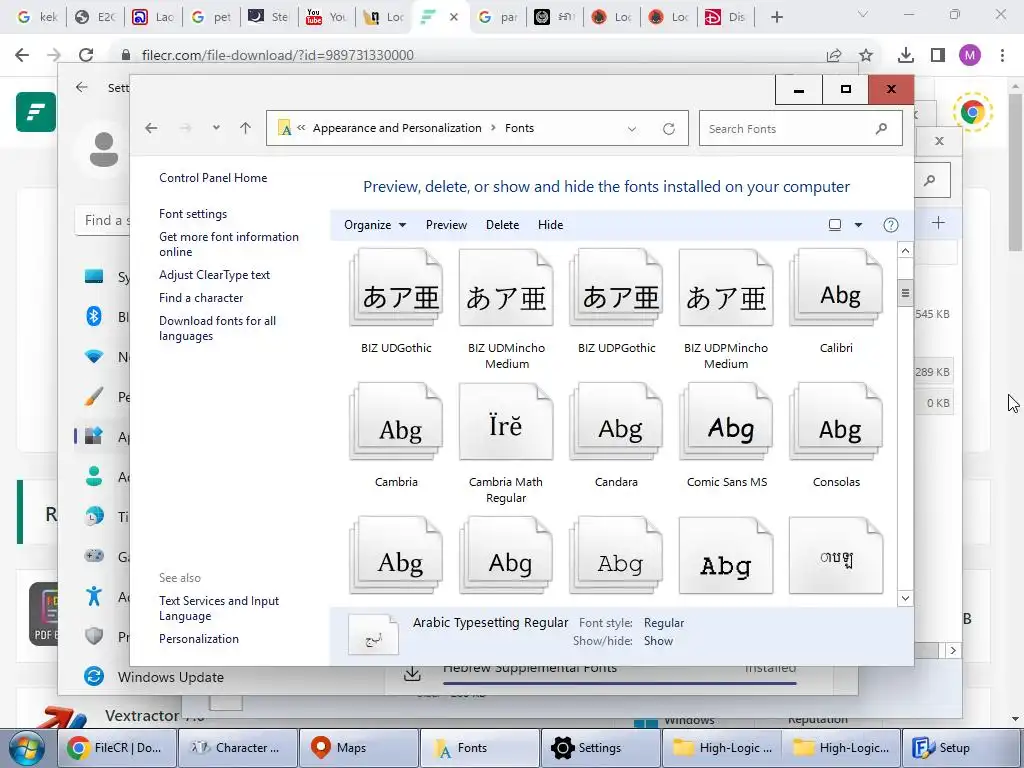Viewport: 1024px width, 768px height.
Task: Select the BIZ UDPMincho Medium font icon
Action: [x=726, y=288]
